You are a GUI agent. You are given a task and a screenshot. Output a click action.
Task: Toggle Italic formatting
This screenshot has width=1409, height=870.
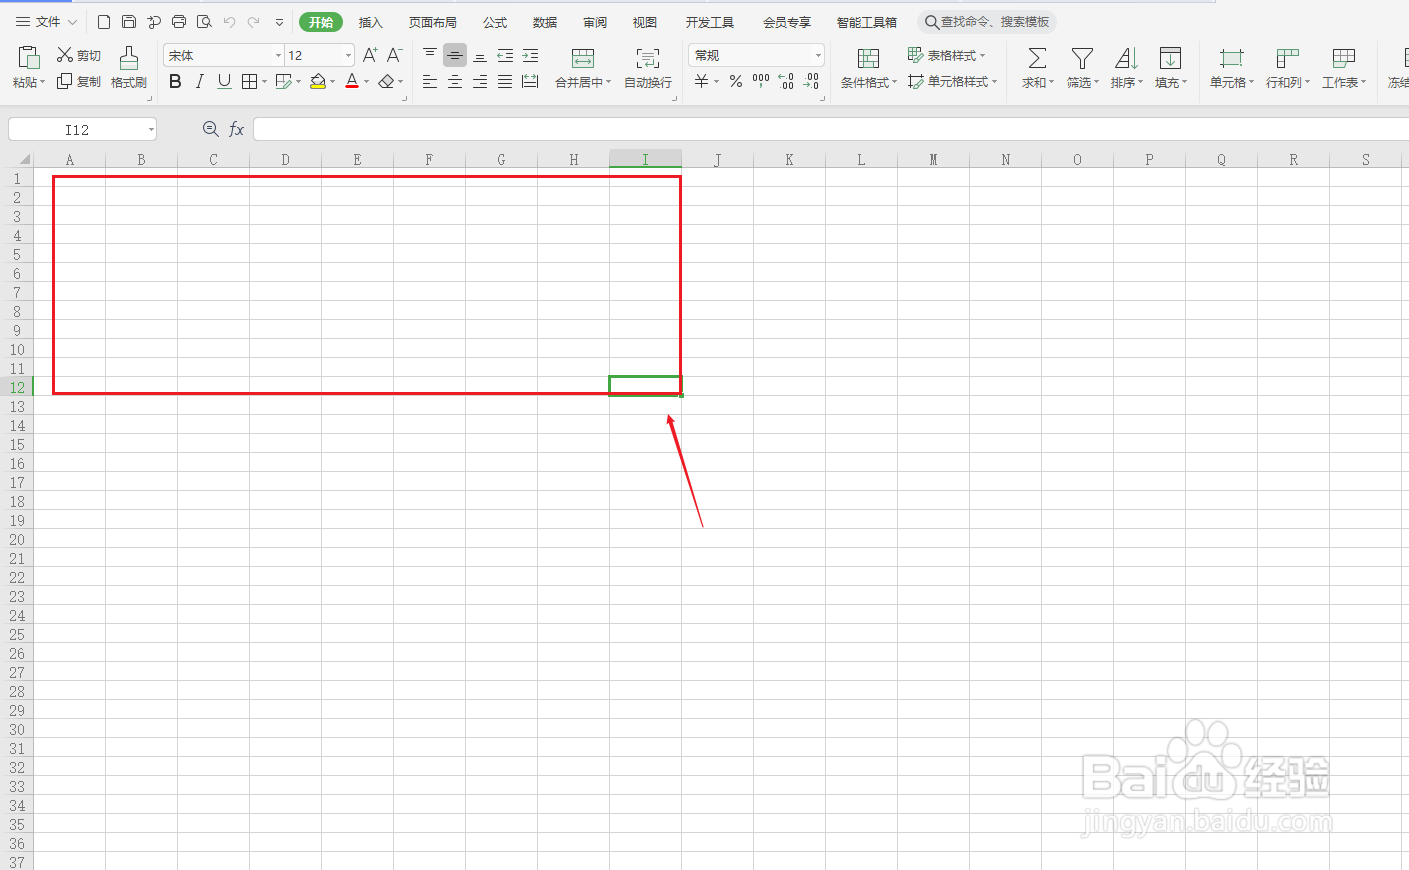tap(200, 81)
